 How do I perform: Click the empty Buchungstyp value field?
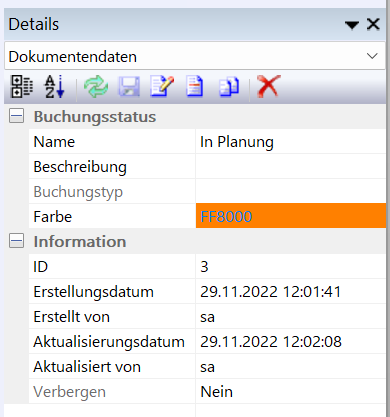pos(291,192)
